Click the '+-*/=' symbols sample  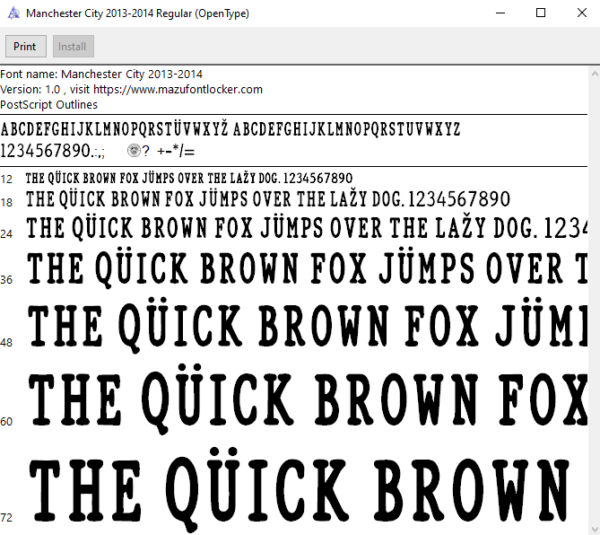click(x=176, y=151)
